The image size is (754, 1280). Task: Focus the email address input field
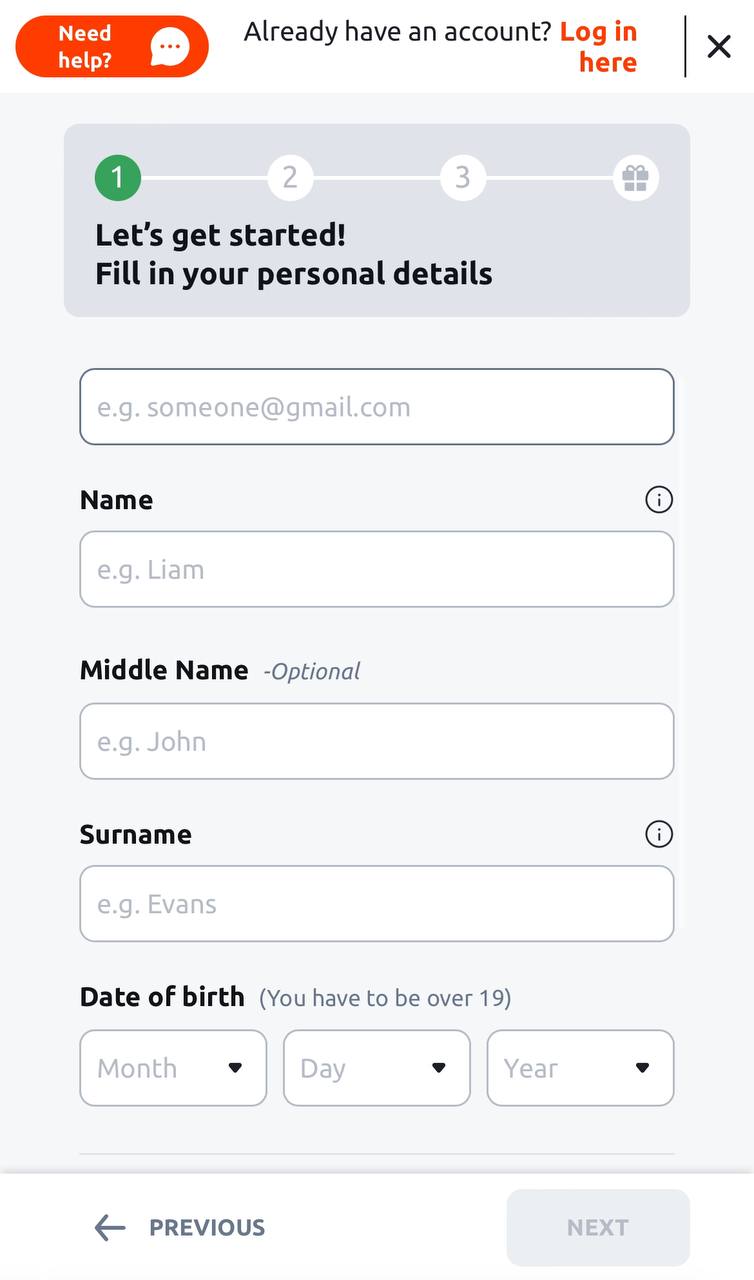click(x=377, y=407)
